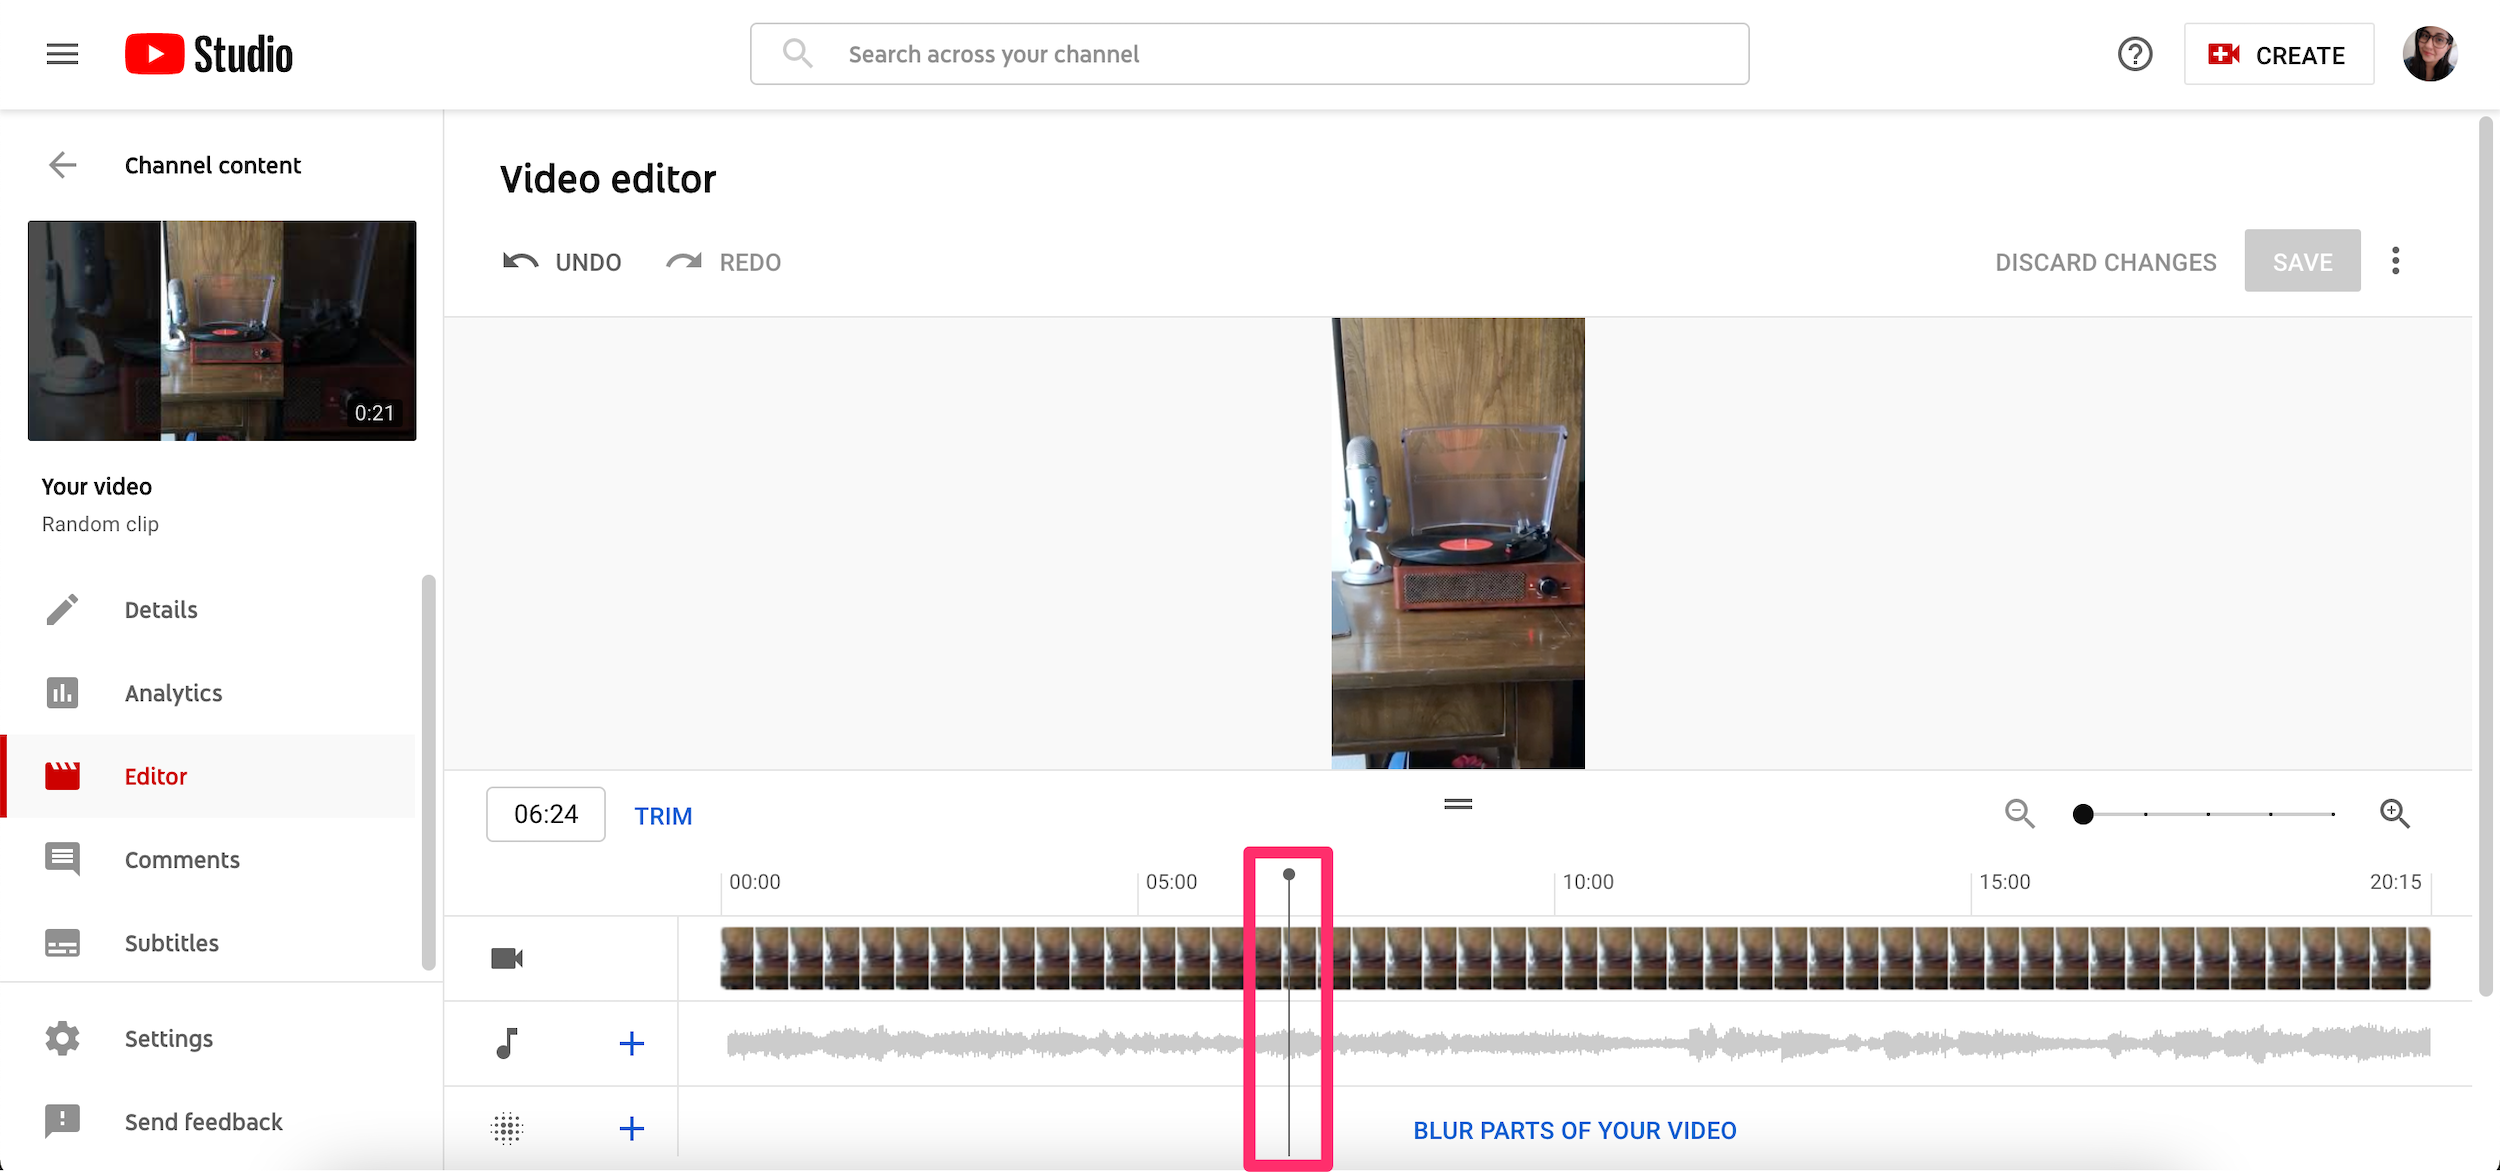
Task: Click the music note add icon
Action: 631,1044
